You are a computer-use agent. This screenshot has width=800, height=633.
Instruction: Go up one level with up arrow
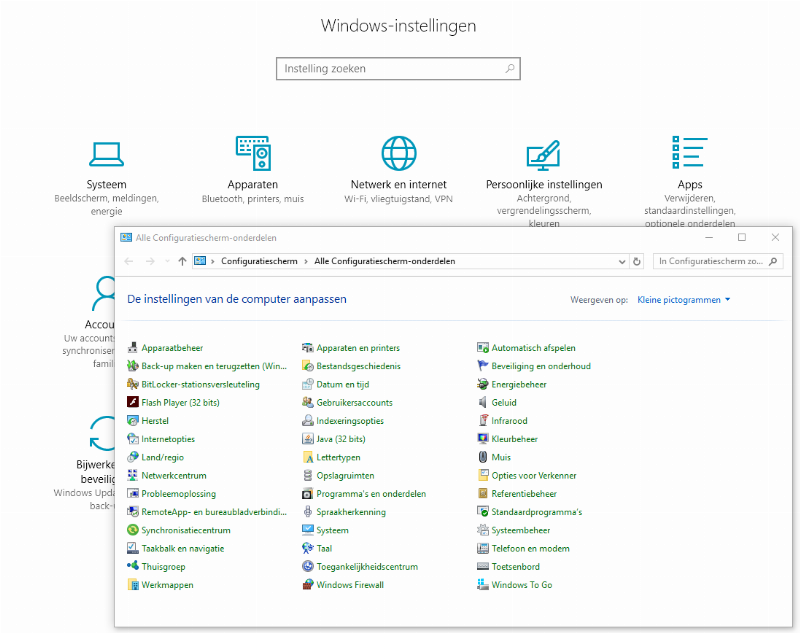182,261
